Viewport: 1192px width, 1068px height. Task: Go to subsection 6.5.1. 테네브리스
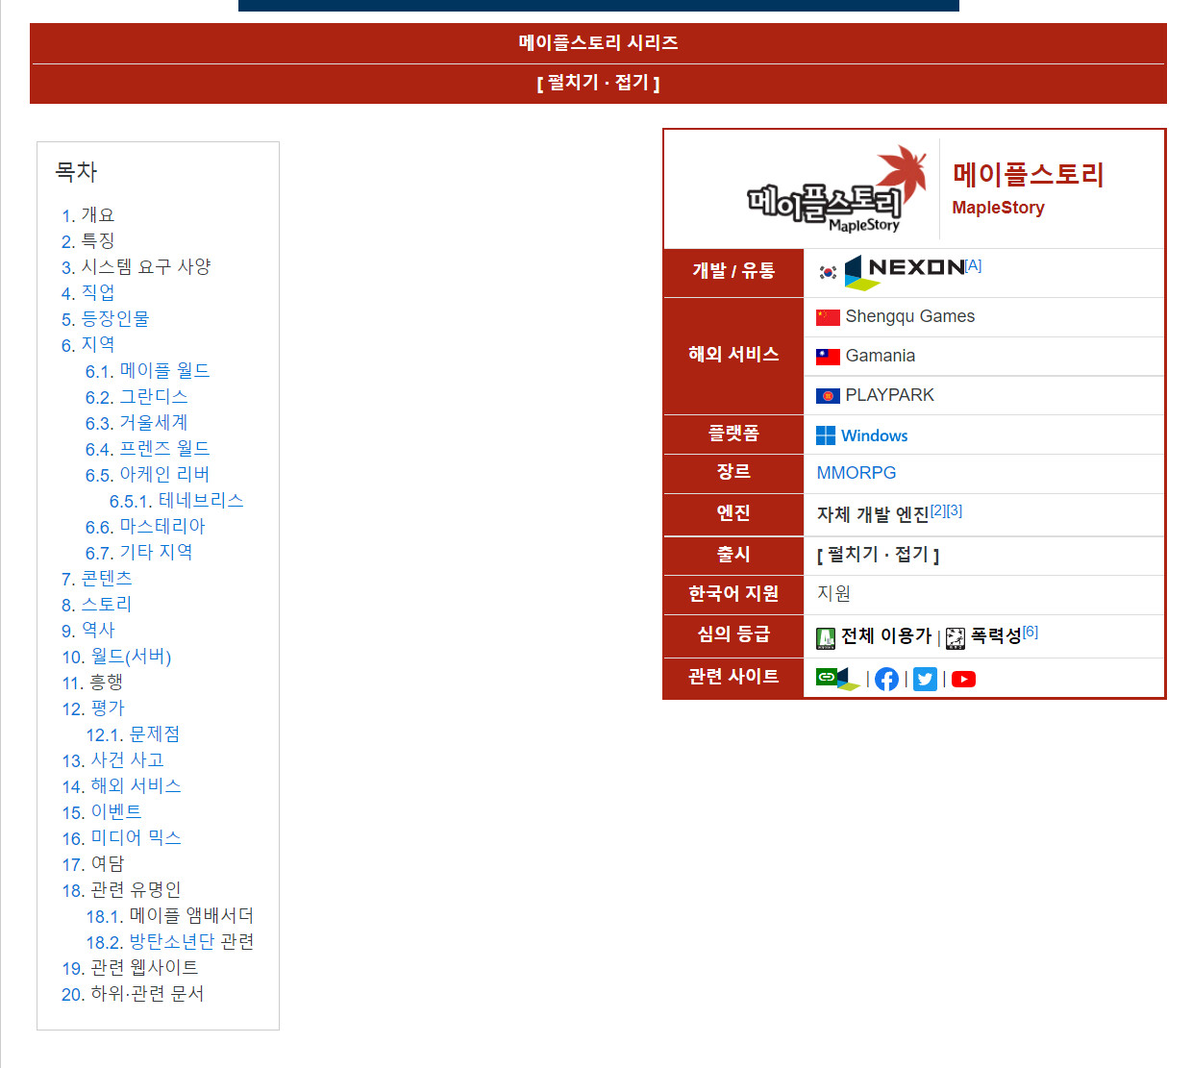(x=176, y=500)
